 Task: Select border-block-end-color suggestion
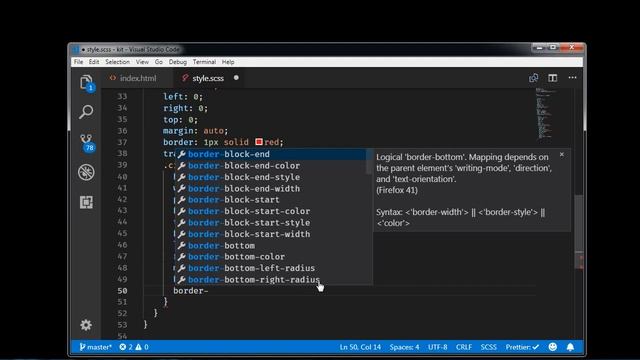[271, 166]
